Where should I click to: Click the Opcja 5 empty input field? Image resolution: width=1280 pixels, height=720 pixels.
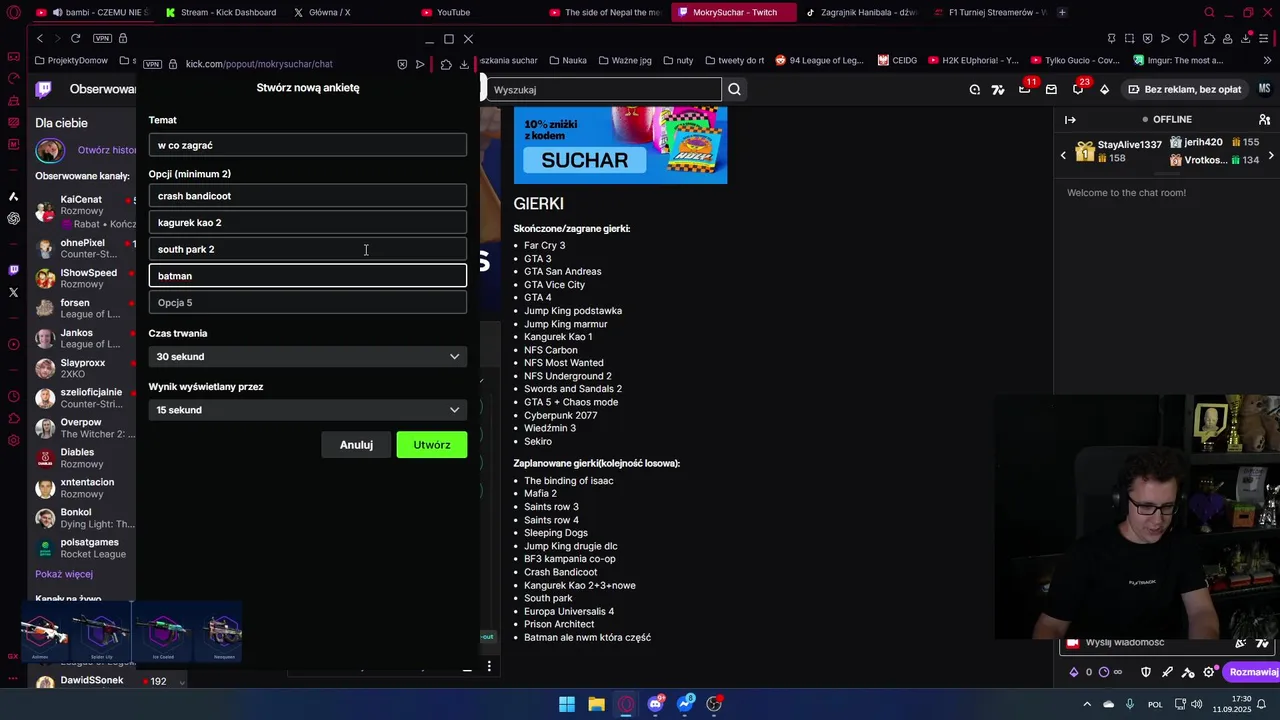[308, 303]
